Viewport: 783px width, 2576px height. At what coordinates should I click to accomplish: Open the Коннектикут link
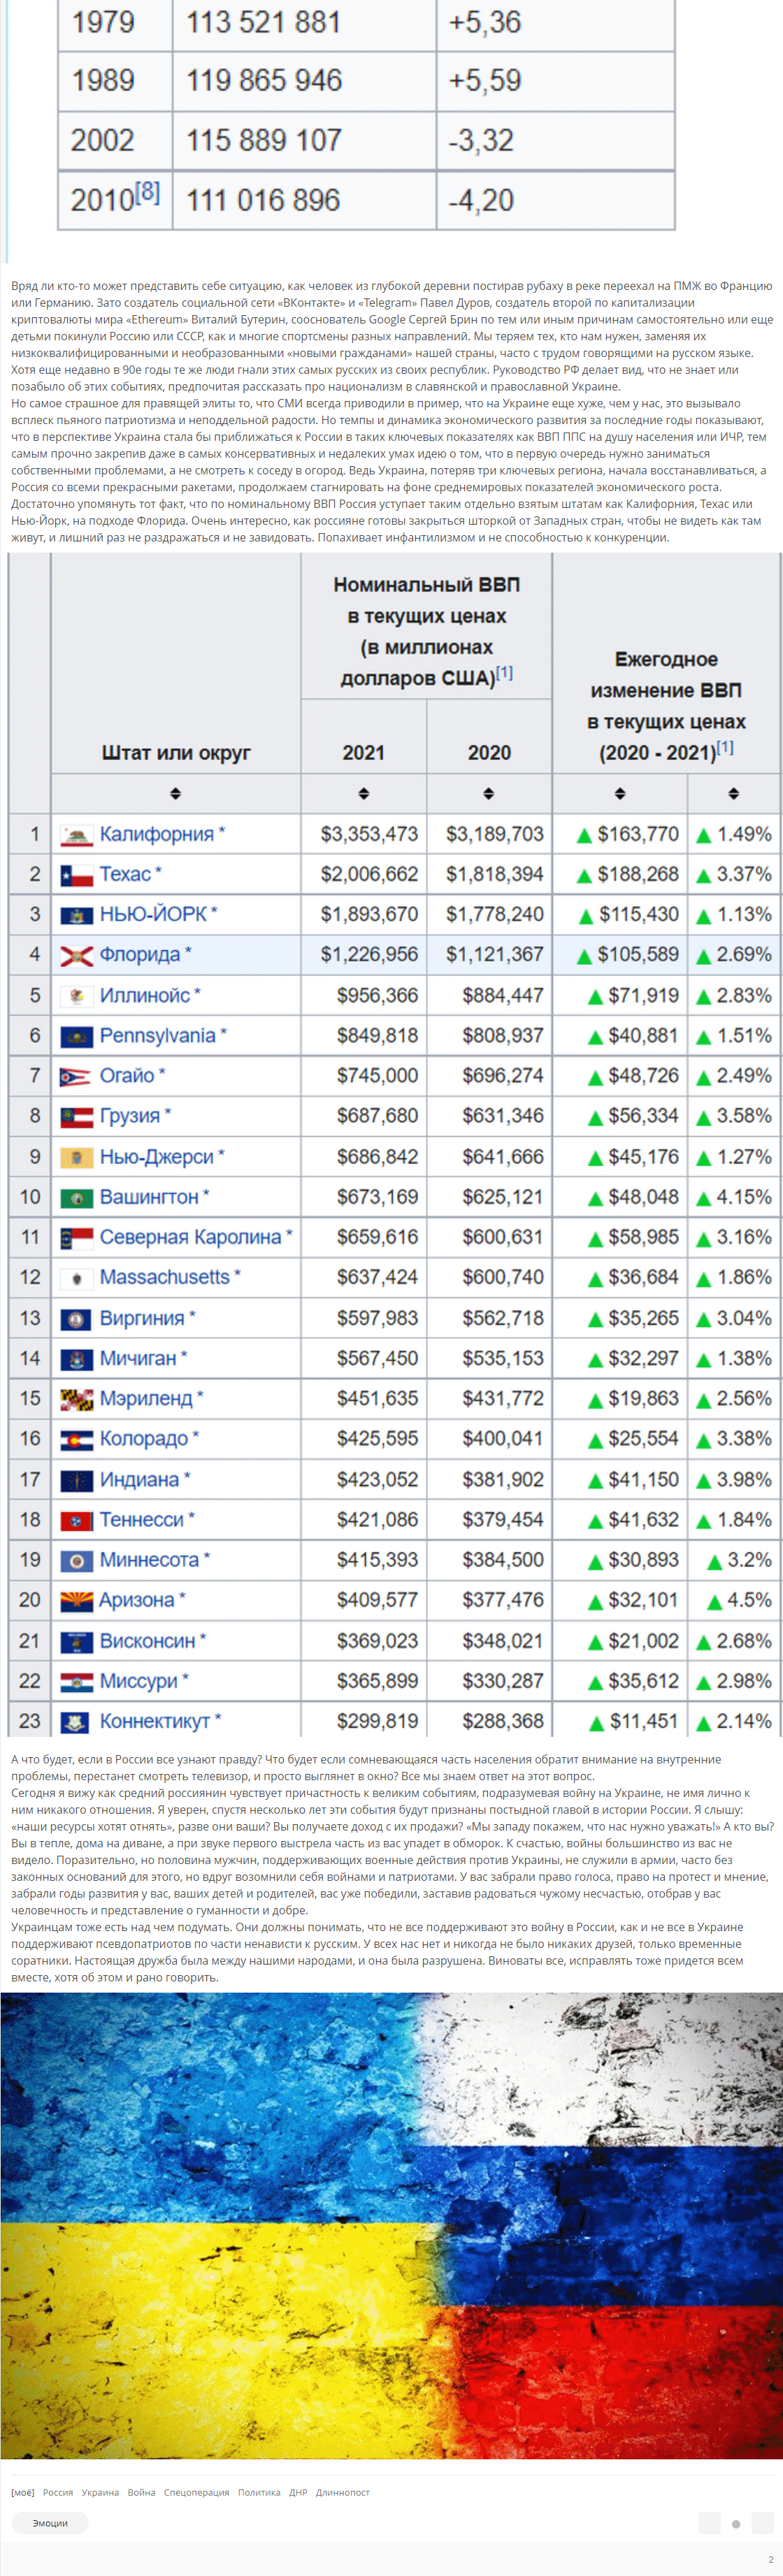pos(155,1721)
